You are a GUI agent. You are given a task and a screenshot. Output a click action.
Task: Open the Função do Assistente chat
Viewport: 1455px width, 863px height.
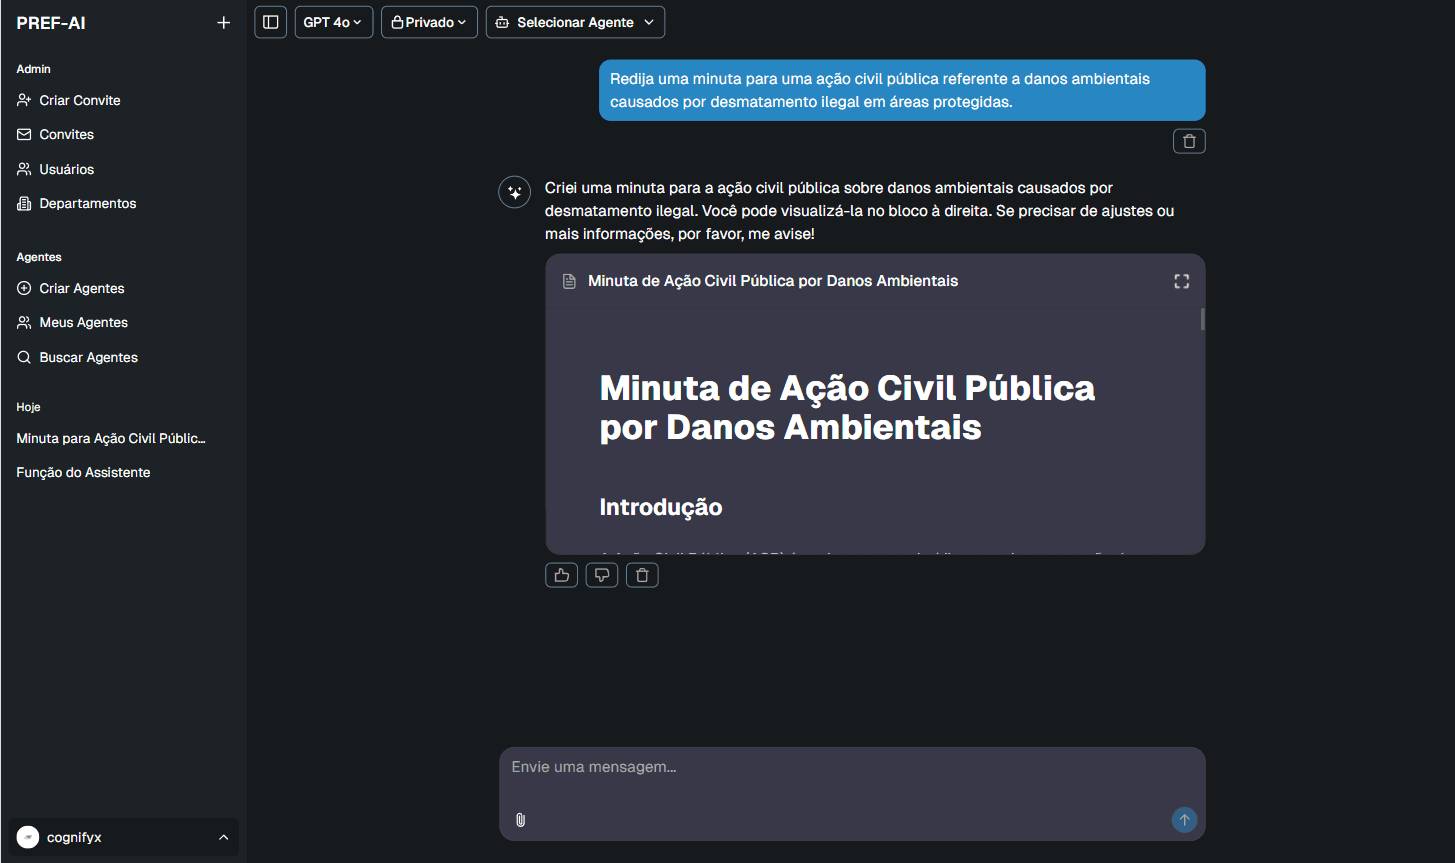click(x=83, y=472)
